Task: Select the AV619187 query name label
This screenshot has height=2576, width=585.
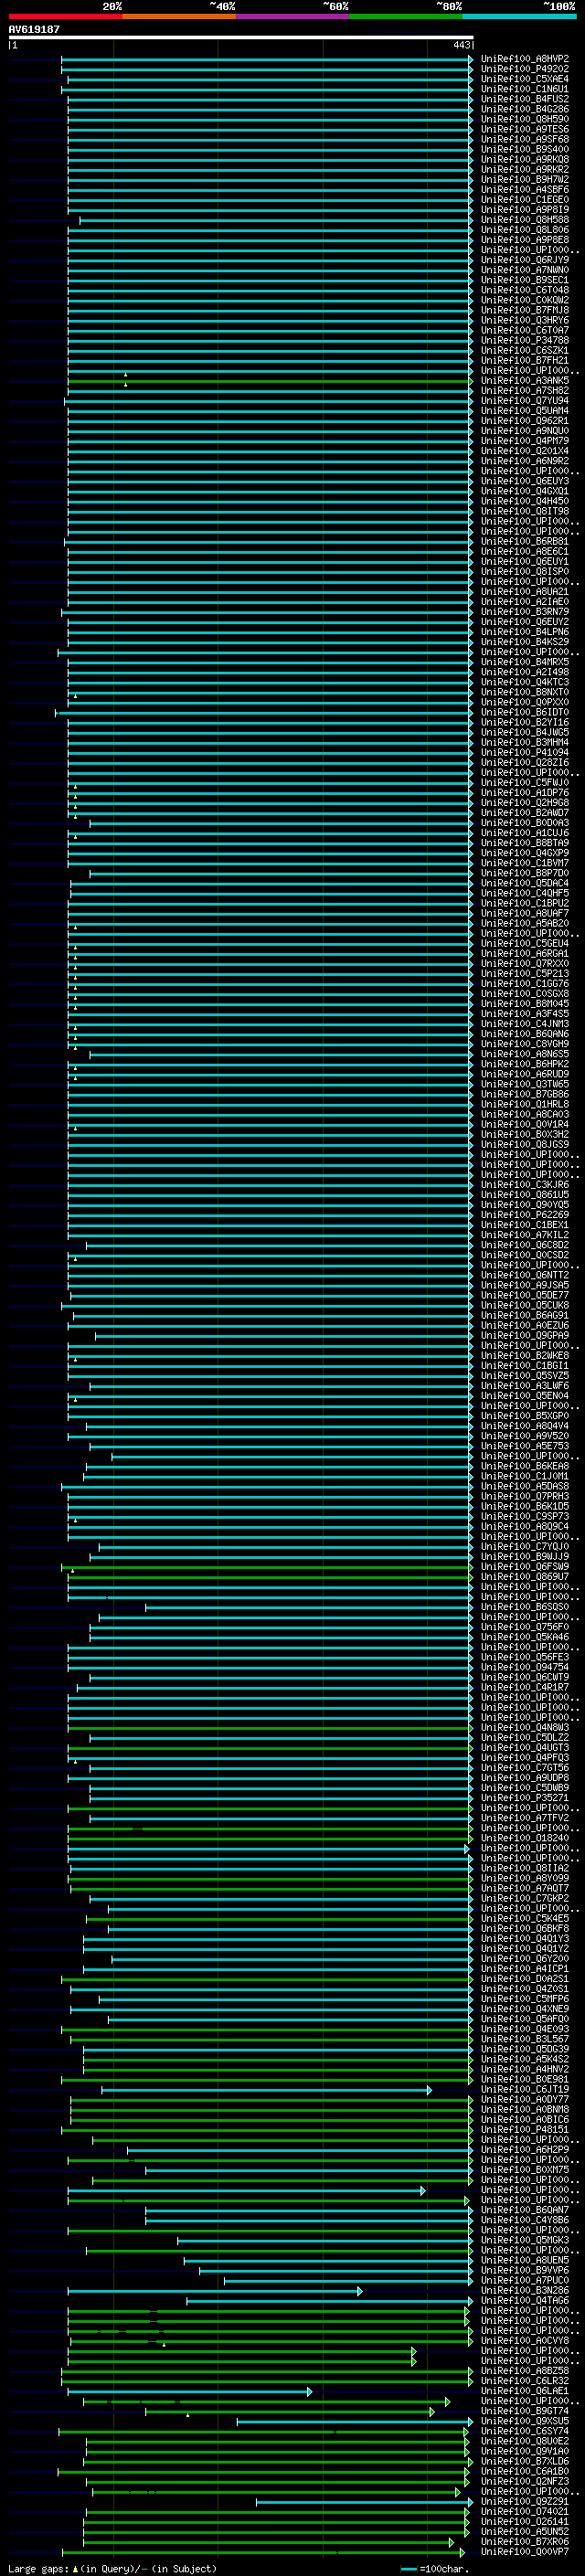Action: (34, 29)
